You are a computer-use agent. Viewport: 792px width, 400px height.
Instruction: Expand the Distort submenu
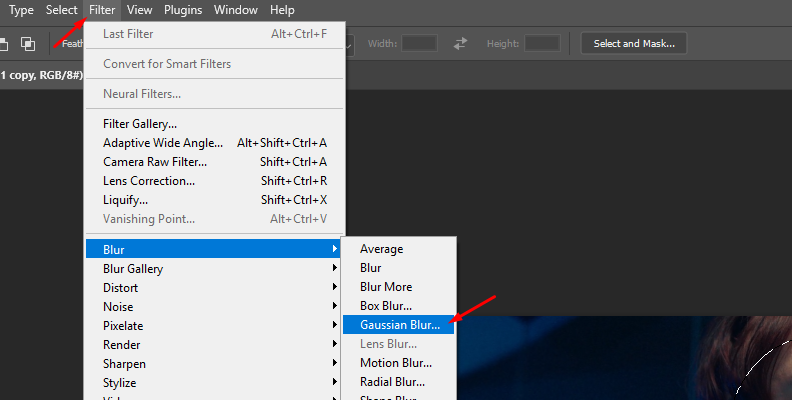[120, 288]
